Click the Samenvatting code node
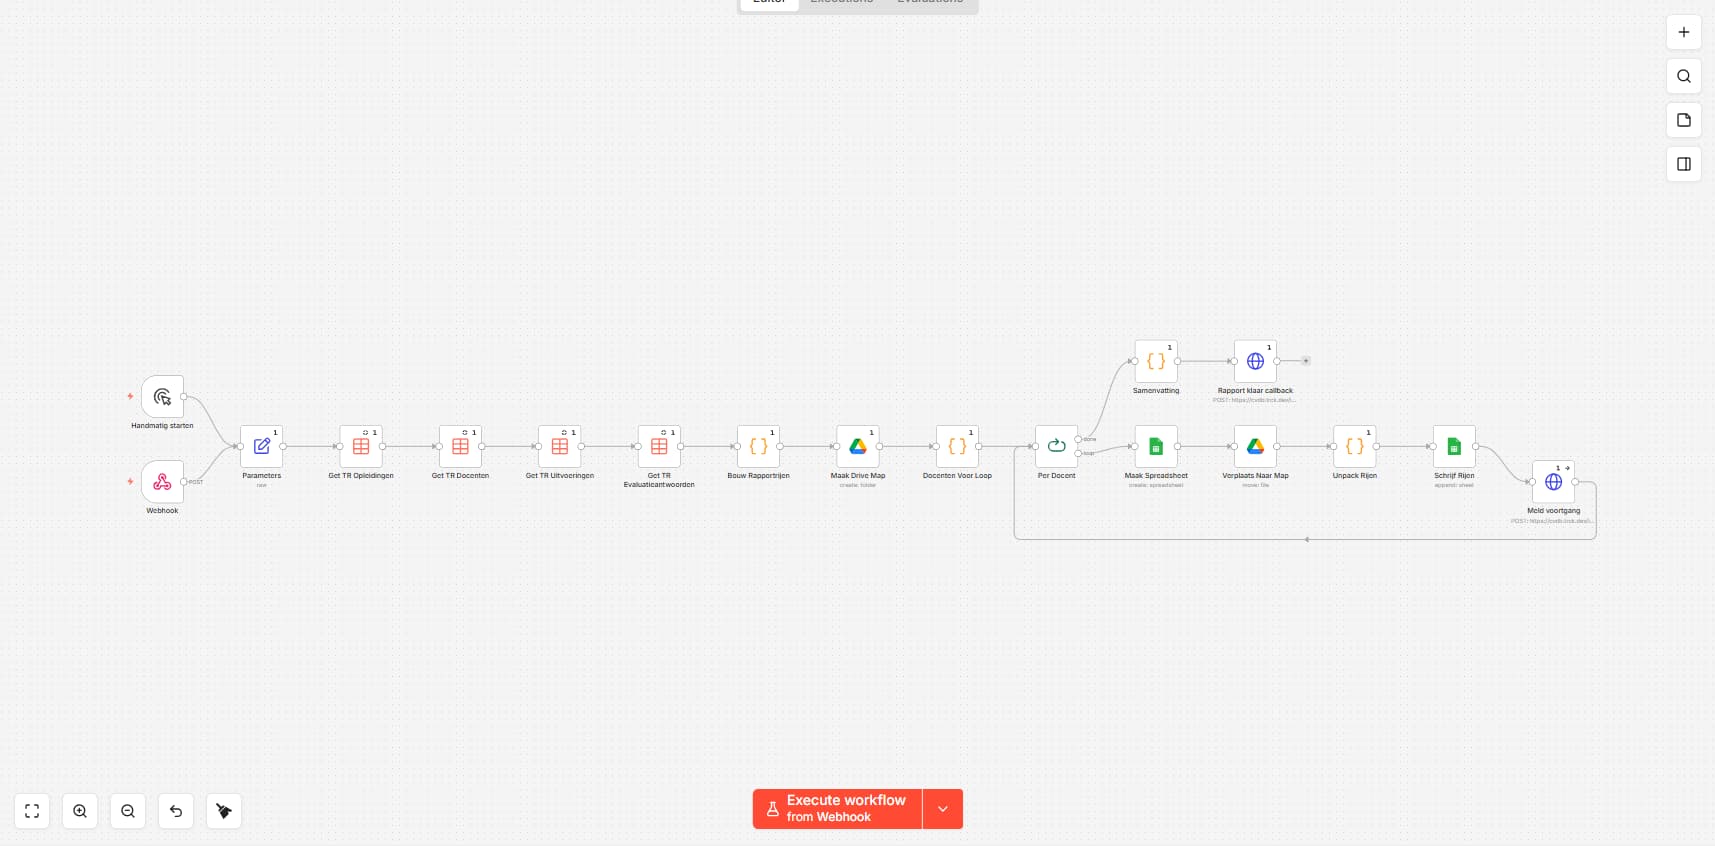This screenshot has height=846, width=1715. (x=1156, y=361)
